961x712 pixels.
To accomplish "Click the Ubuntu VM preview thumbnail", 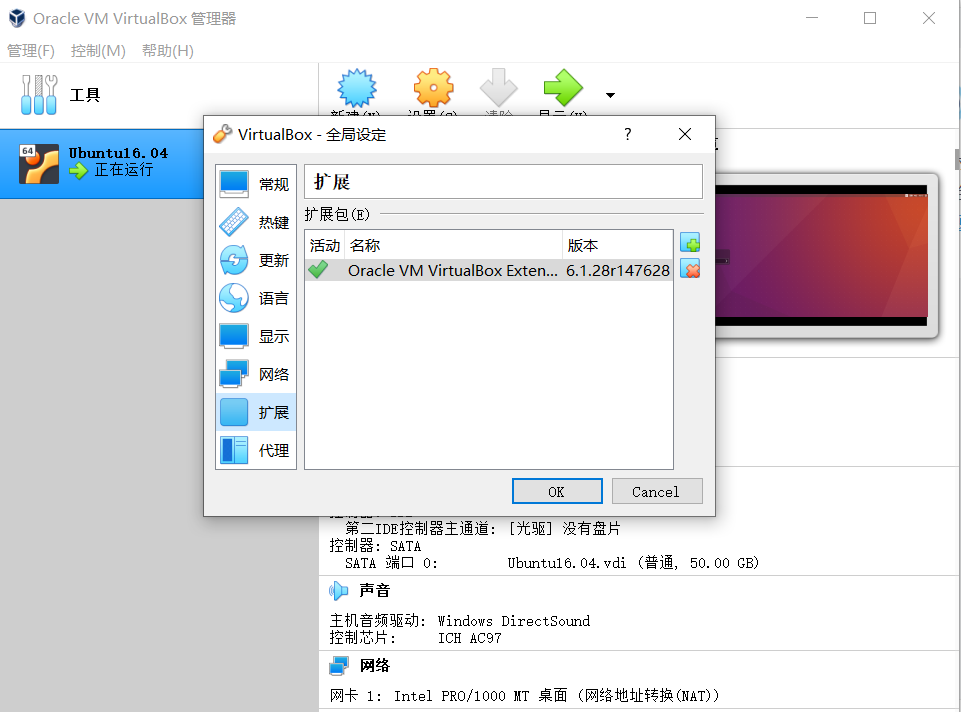I will pos(821,255).
